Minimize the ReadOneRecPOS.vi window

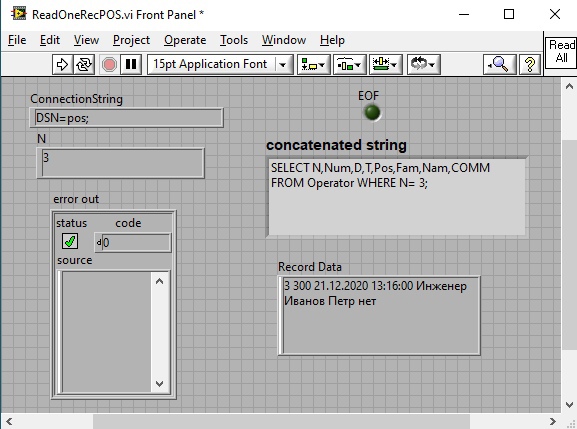pyautogui.click(x=464, y=14)
